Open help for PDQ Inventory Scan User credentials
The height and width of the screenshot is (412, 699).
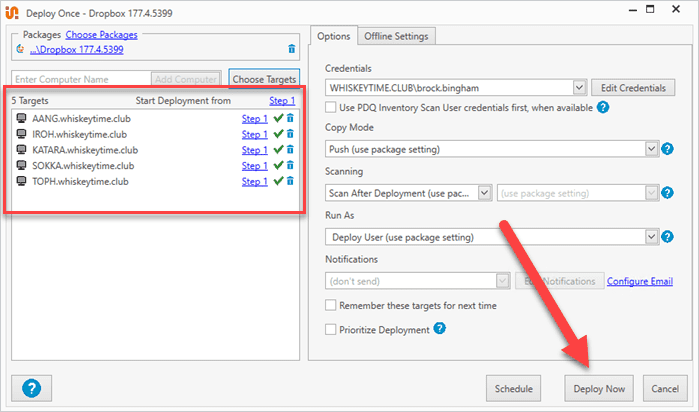[603, 107]
